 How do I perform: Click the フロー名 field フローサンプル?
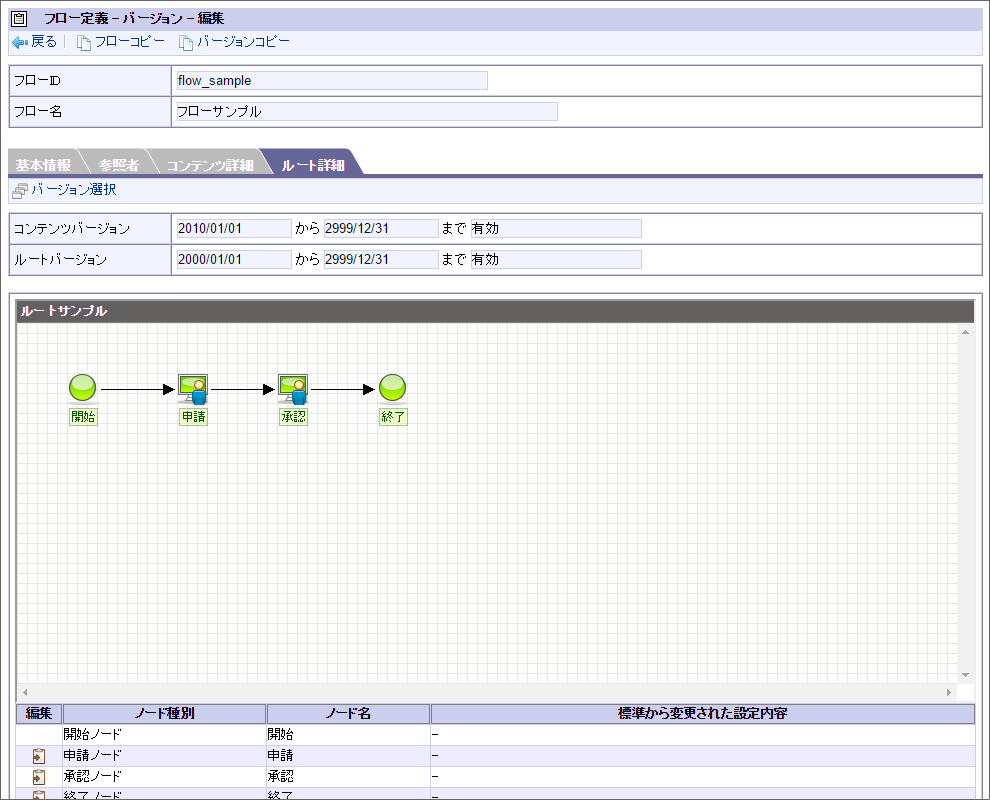(x=367, y=112)
